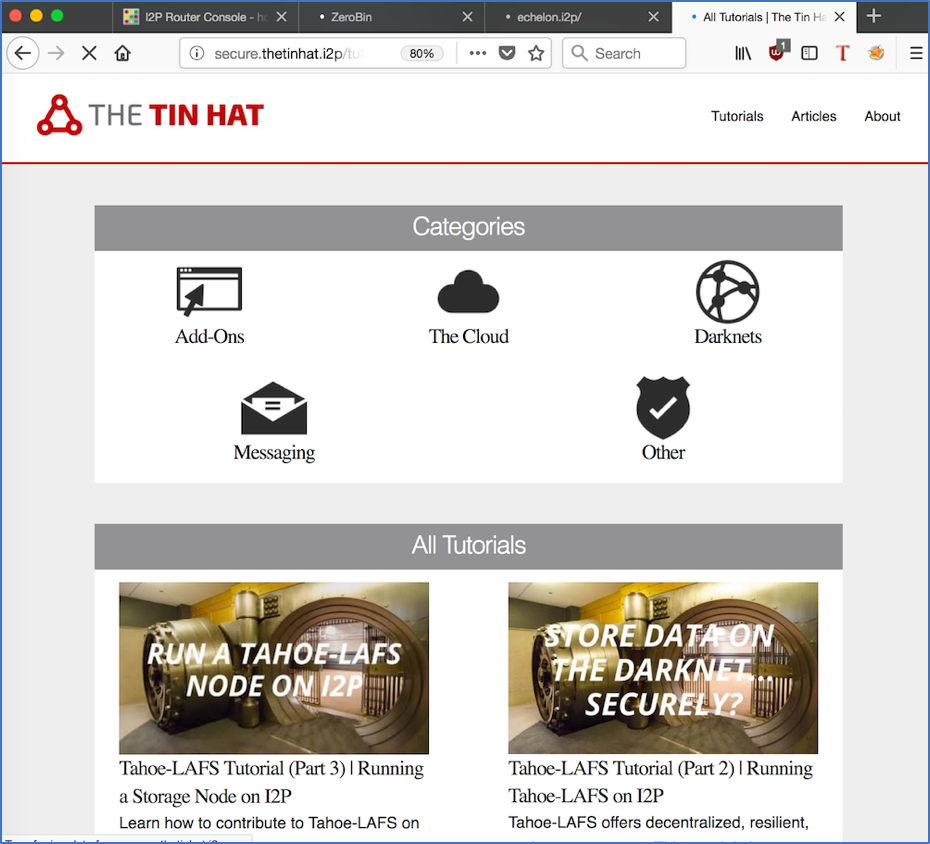Open Tahoe-LAFS Tutorial (Part 3) title link
The height and width of the screenshot is (844, 930).
point(271,782)
